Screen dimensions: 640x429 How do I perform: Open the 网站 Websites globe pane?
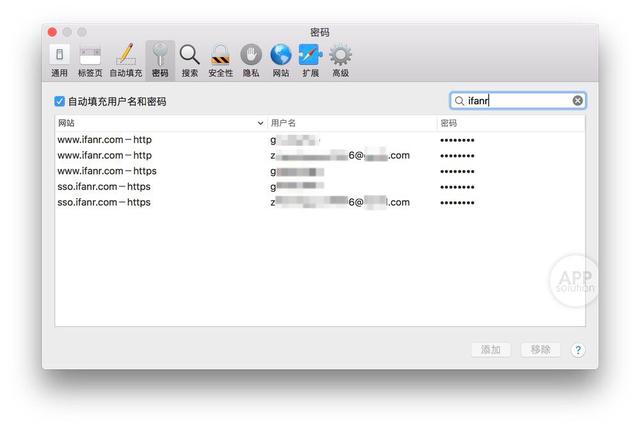(281, 61)
